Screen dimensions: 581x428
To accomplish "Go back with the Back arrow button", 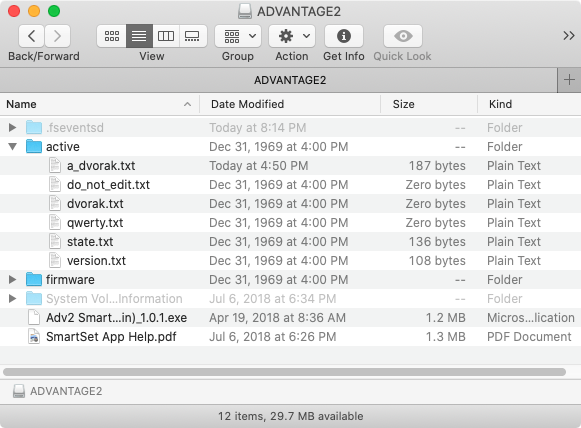I will click(31, 36).
